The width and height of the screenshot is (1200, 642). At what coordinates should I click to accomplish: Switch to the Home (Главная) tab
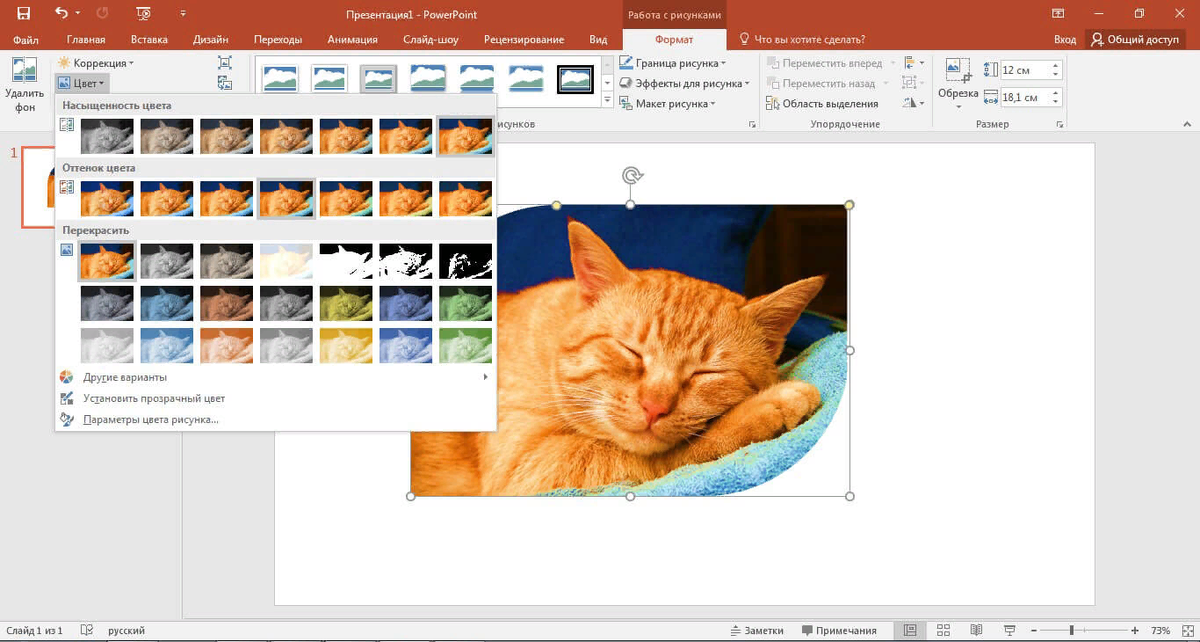tap(86, 39)
